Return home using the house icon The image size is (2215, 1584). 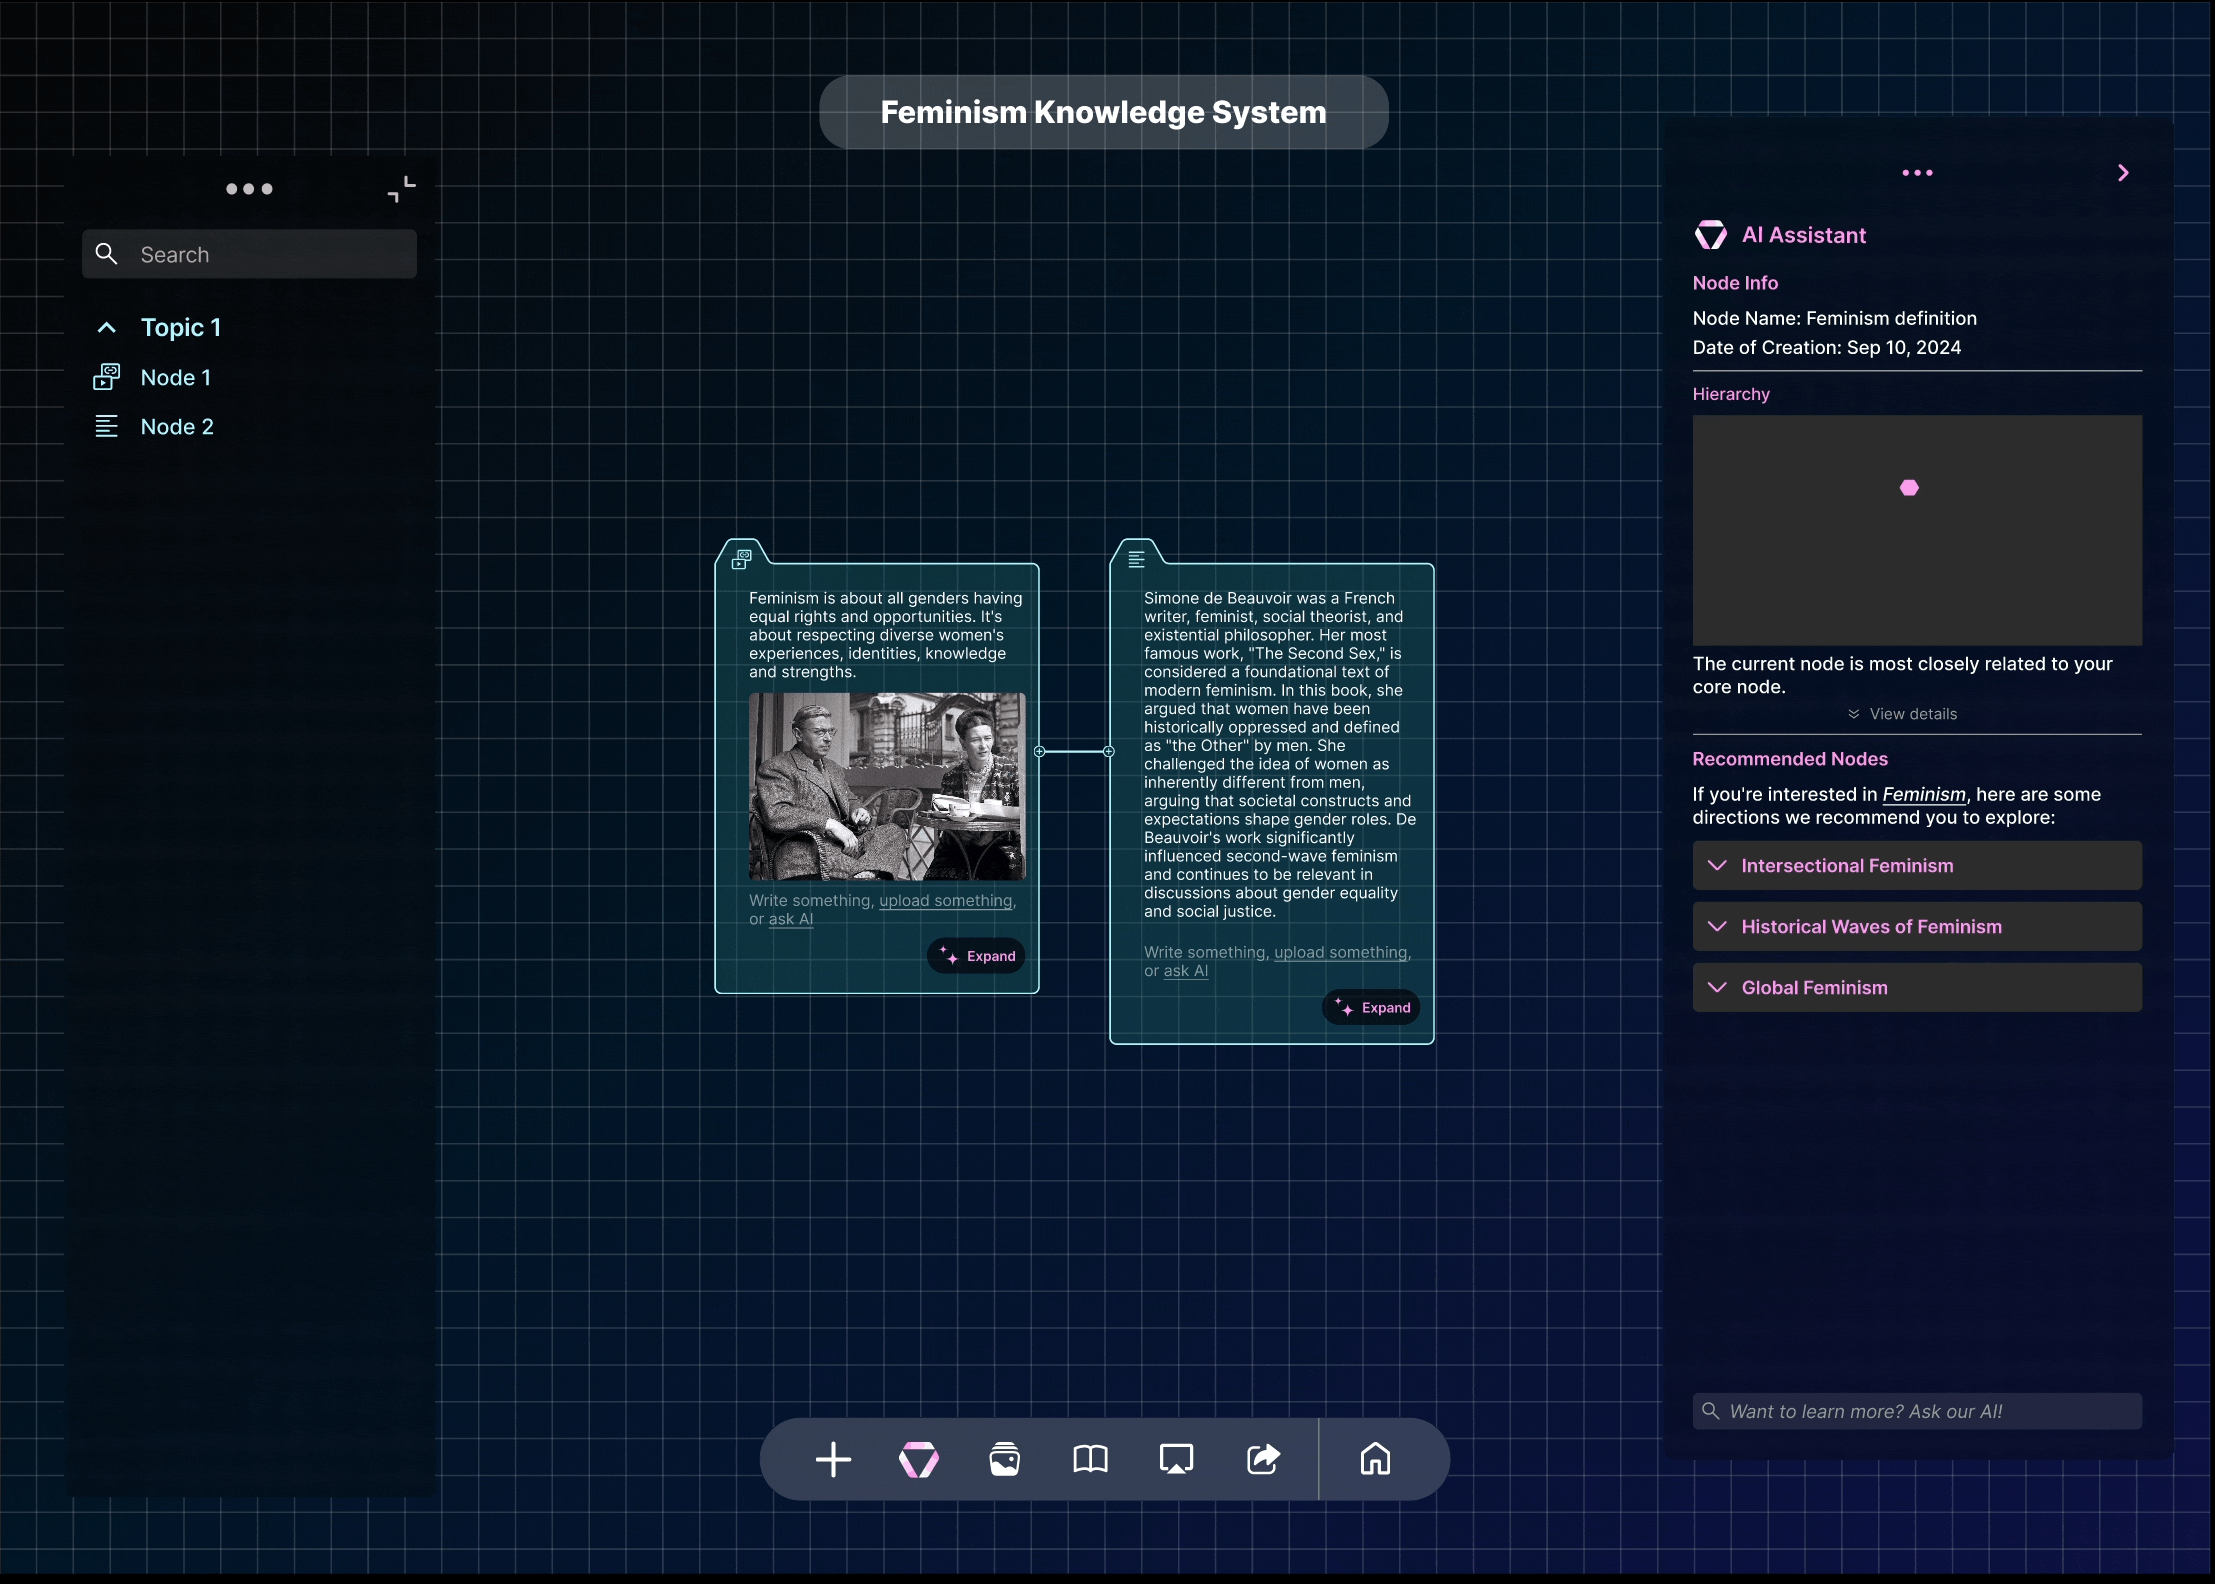[x=1376, y=1459]
